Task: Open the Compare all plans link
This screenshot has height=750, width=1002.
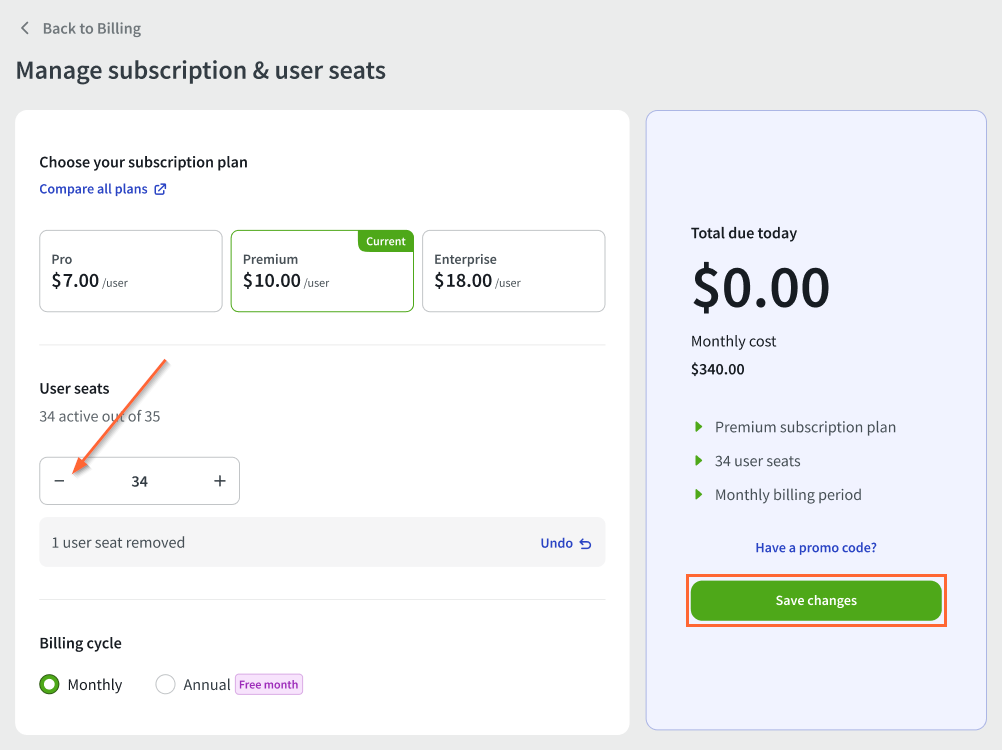Action: 93,189
